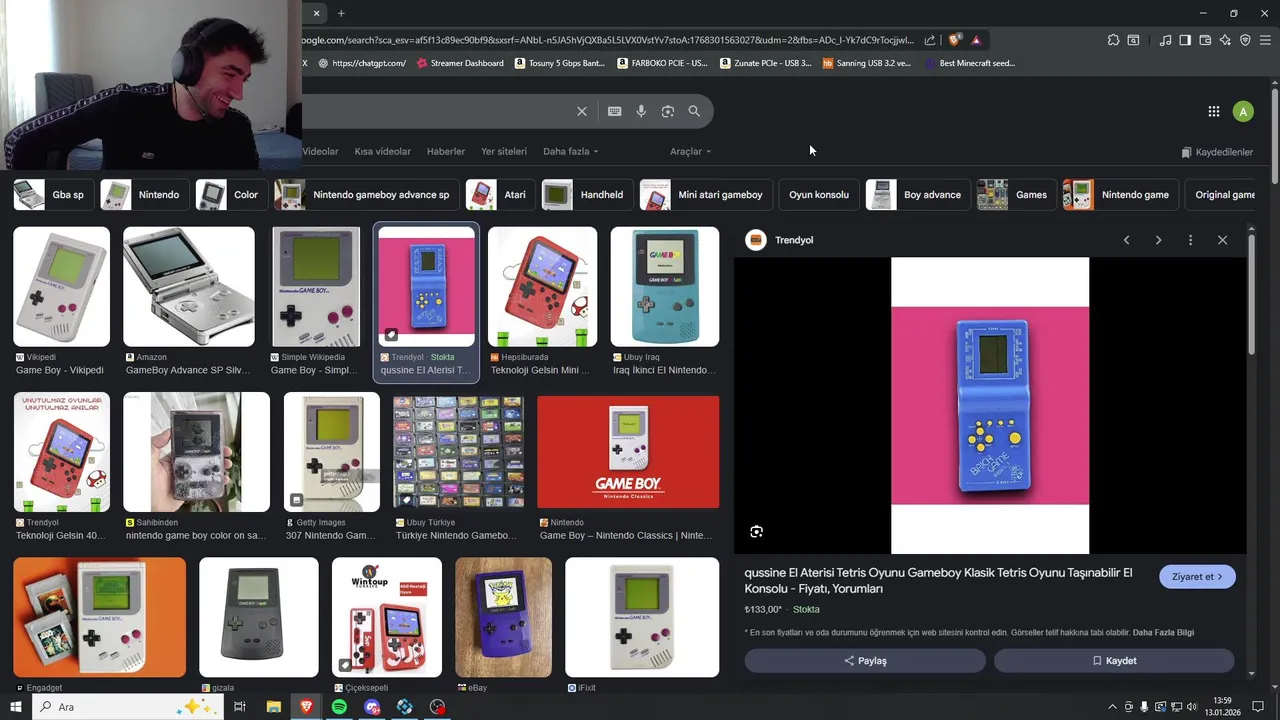1280x720 pixels.
Task: Open the 'Daha Fazla Bilgi' link
Action: pyautogui.click(x=1163, y=632)
